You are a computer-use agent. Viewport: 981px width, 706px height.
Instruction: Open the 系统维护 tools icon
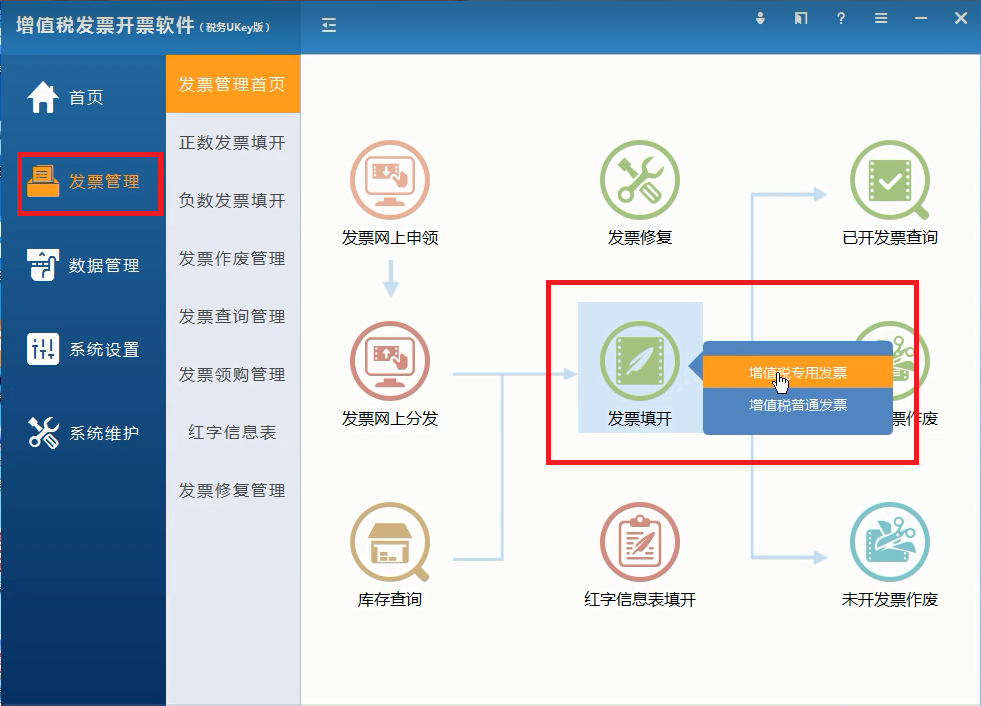coord(43,432)
